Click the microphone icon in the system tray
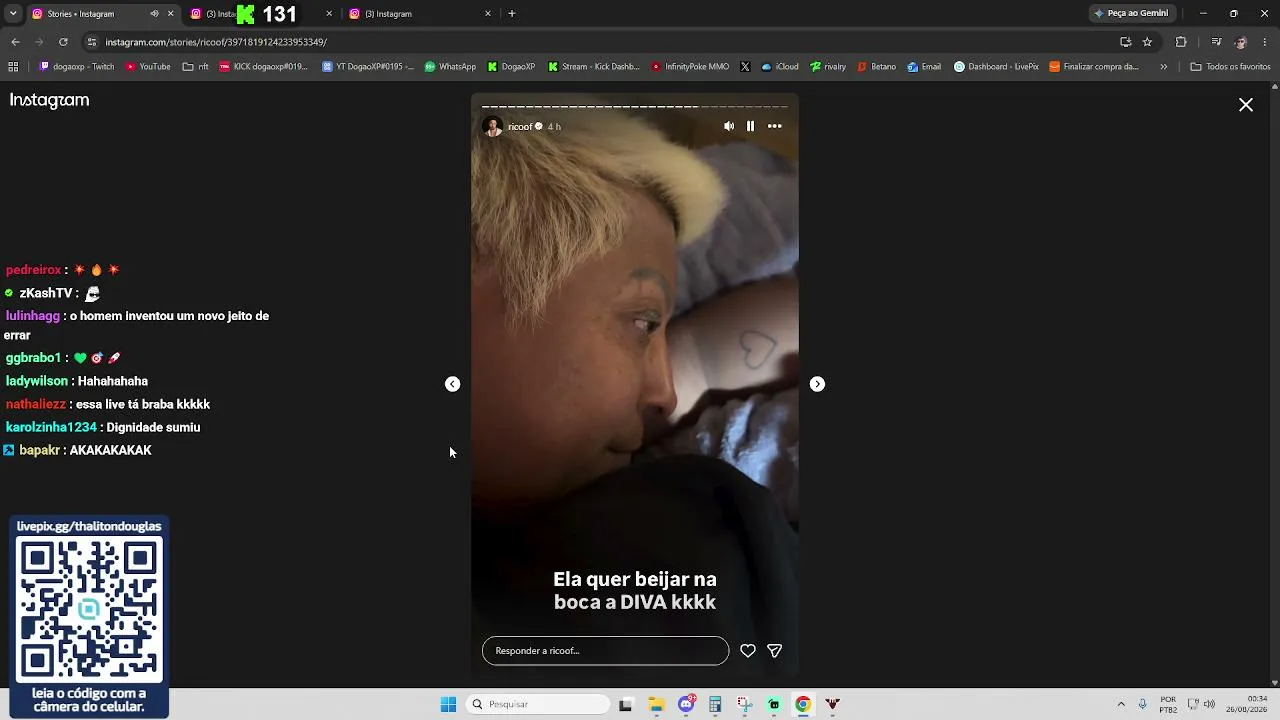 [x=1143, y=704]
